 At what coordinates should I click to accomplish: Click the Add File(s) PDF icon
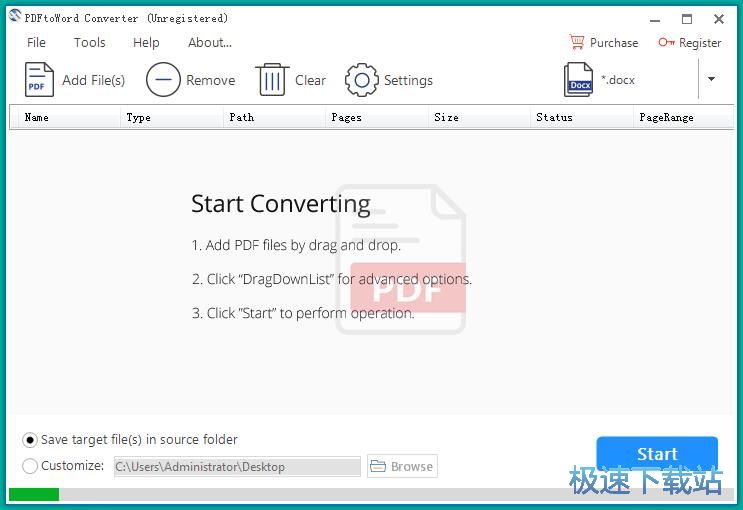click(x=39, y=80)
